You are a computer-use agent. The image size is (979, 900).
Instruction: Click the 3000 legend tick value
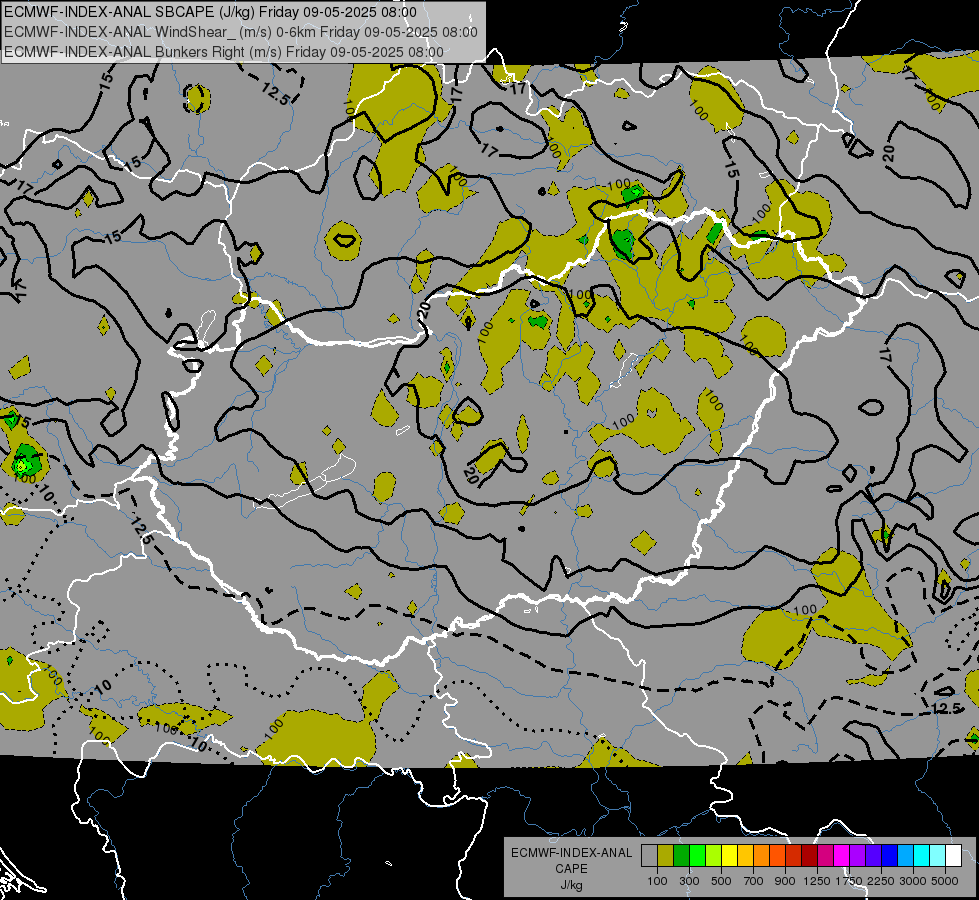coord(913,881)
